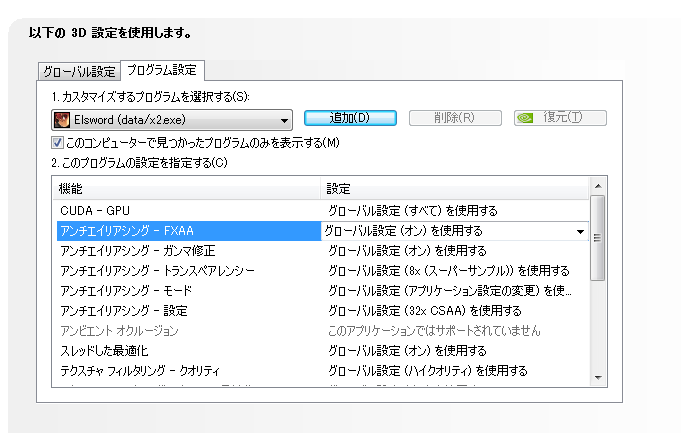Select the アンチエイリアシング - FXAA row
The width and height of the screenshot is (681, 433).
[321, 231]
